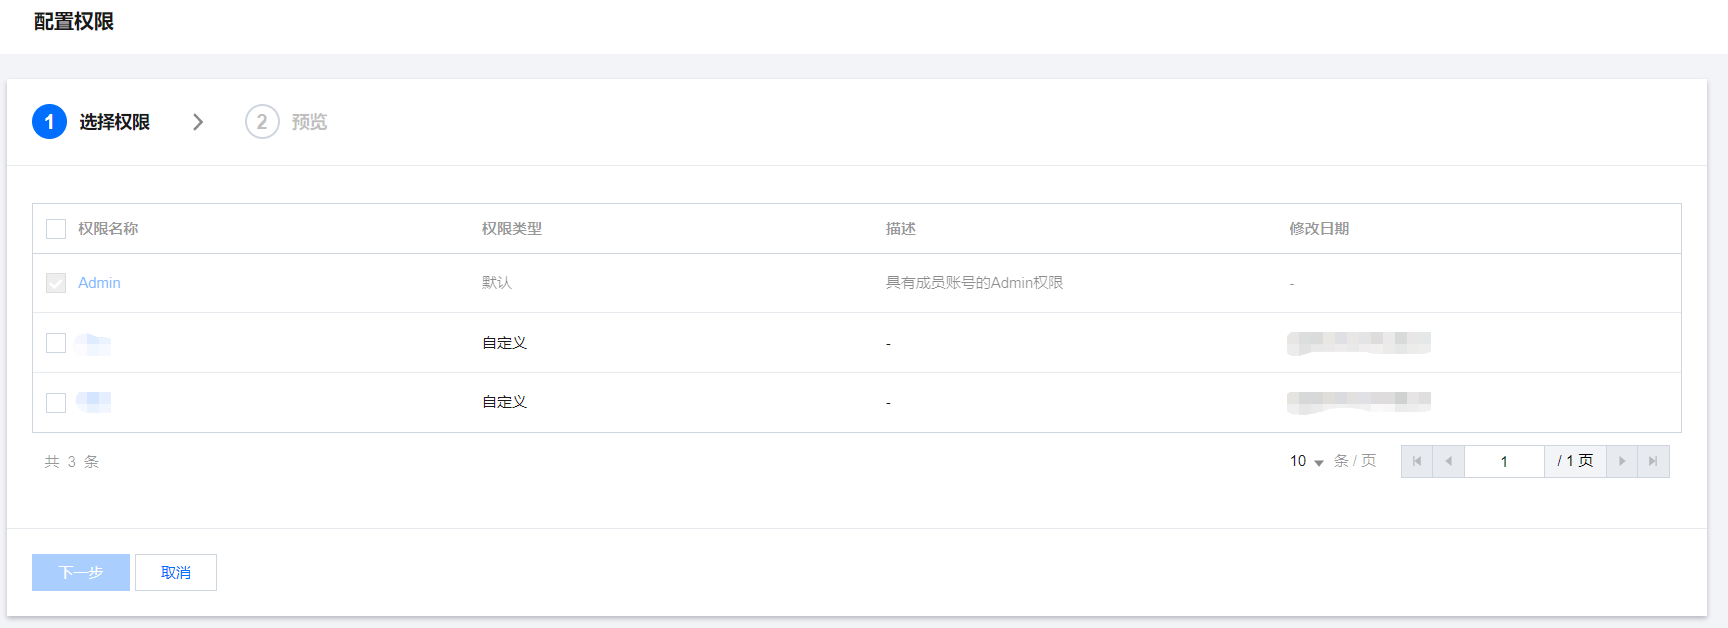Click the page number input field
Image resolution: width=1728 pixels, height=628 pixels.
tap(1504, 461)
